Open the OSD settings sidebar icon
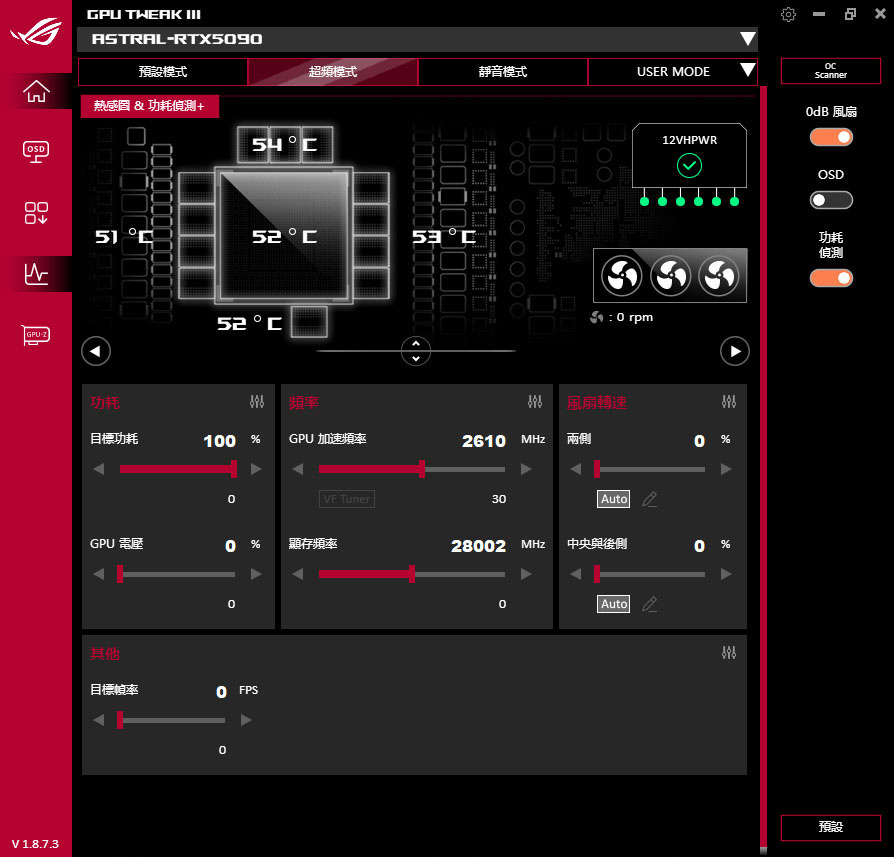The image size is (894, 857). pyautogui.click(x=36, y=152)
